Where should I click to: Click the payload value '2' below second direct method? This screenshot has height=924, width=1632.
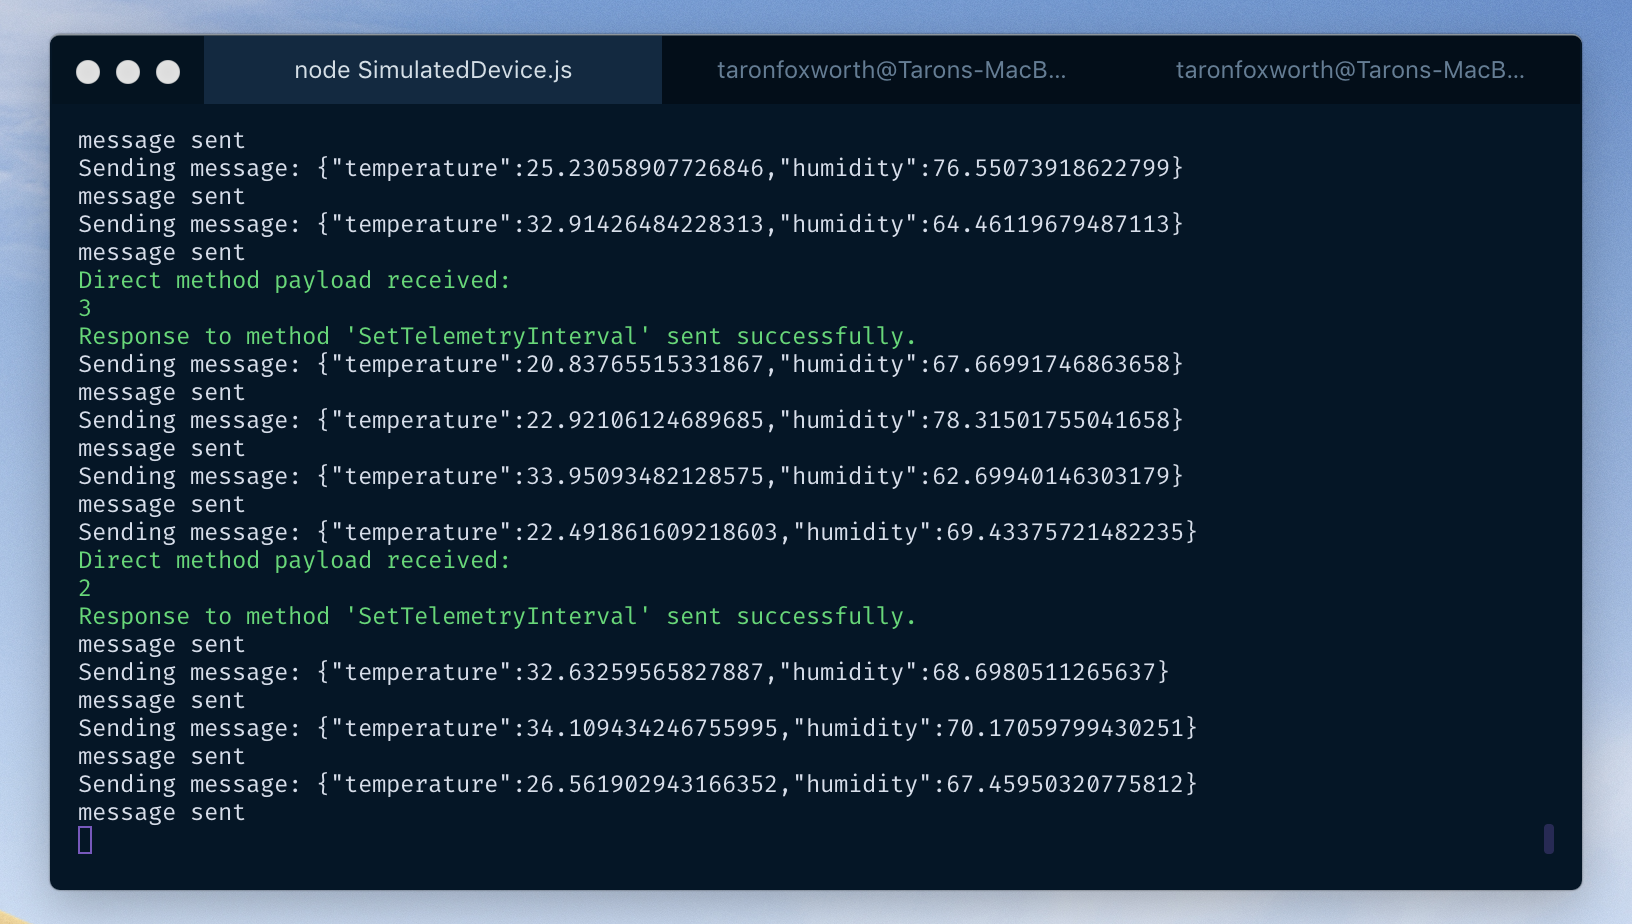pos(84,588)
